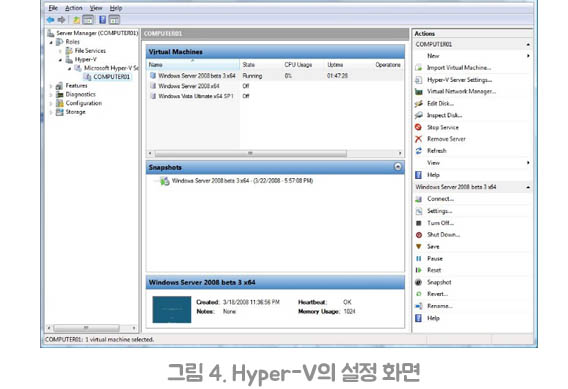Open Settings action for selected VM
Image resolution: width=568 pixels, height=389 pixels.
[439, 211]
